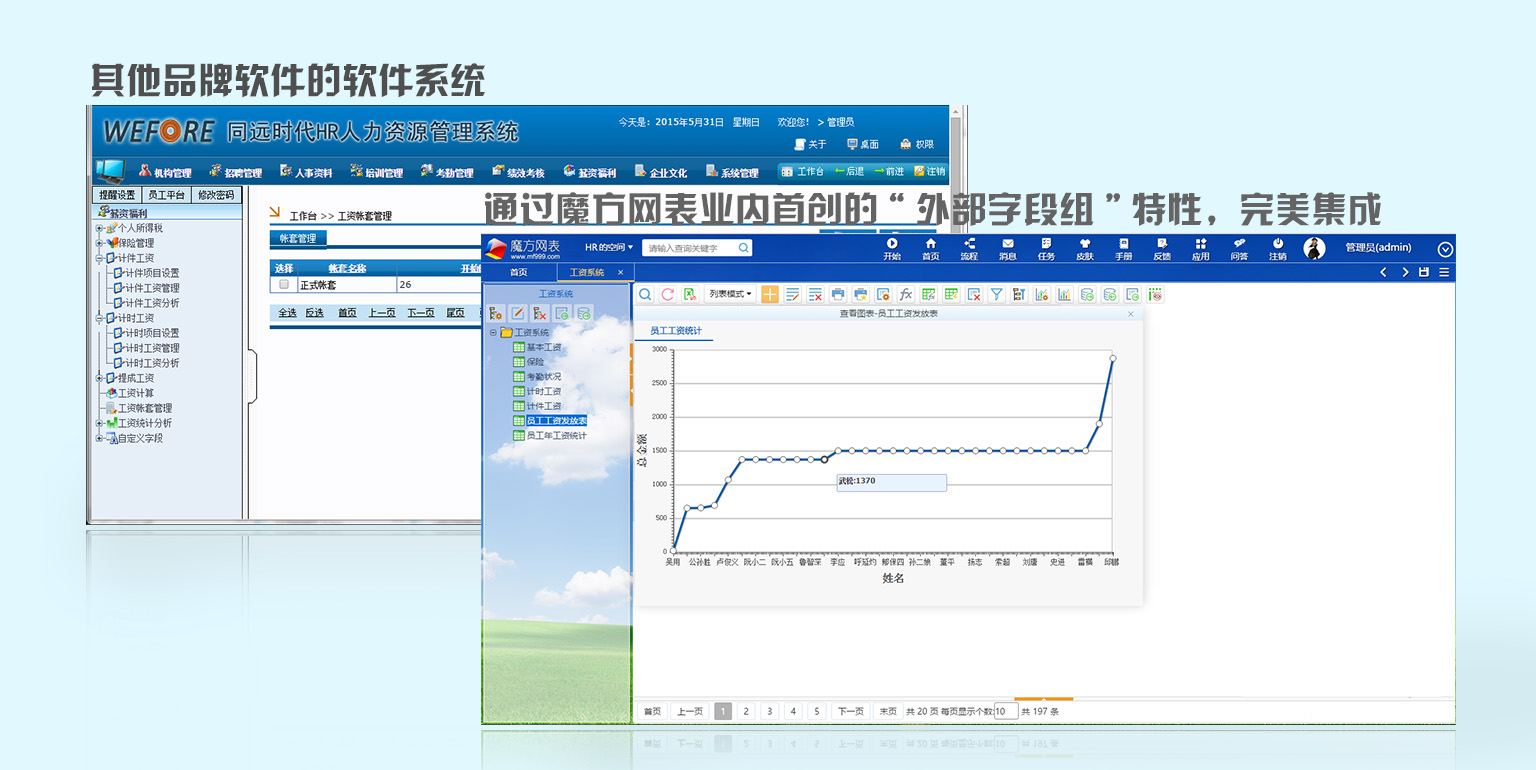Click the 注销 logout power icon
The height and width of the screenshot is (770, 1536).
pos(1277,248)
